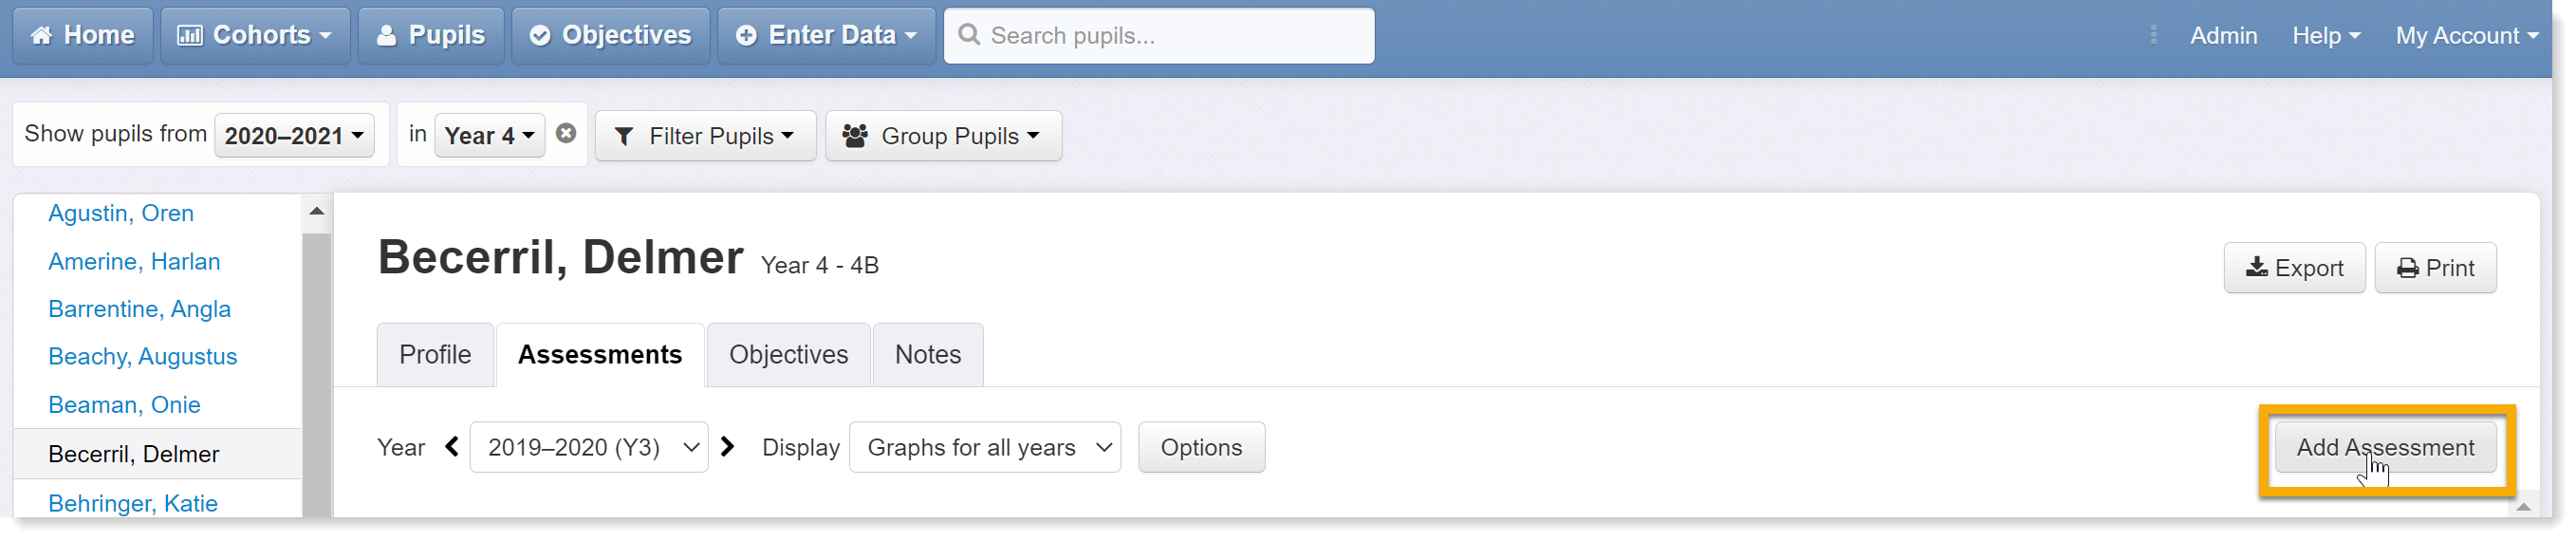Open the Pupils page
This screenshot has height=541, width=2576.
coord(431,36)
